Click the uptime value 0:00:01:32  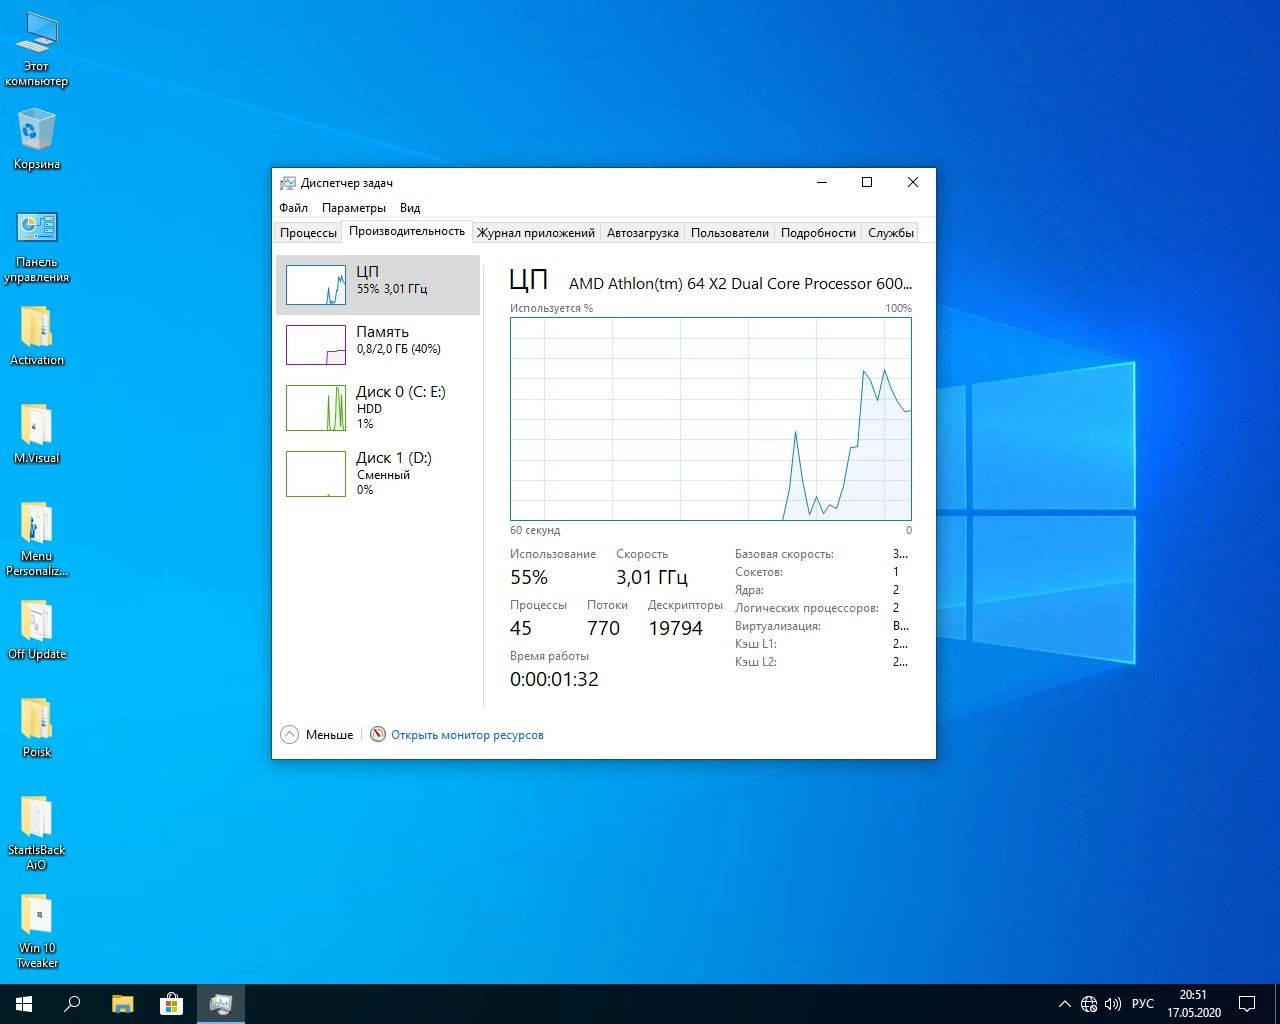(x=554, y=679)
